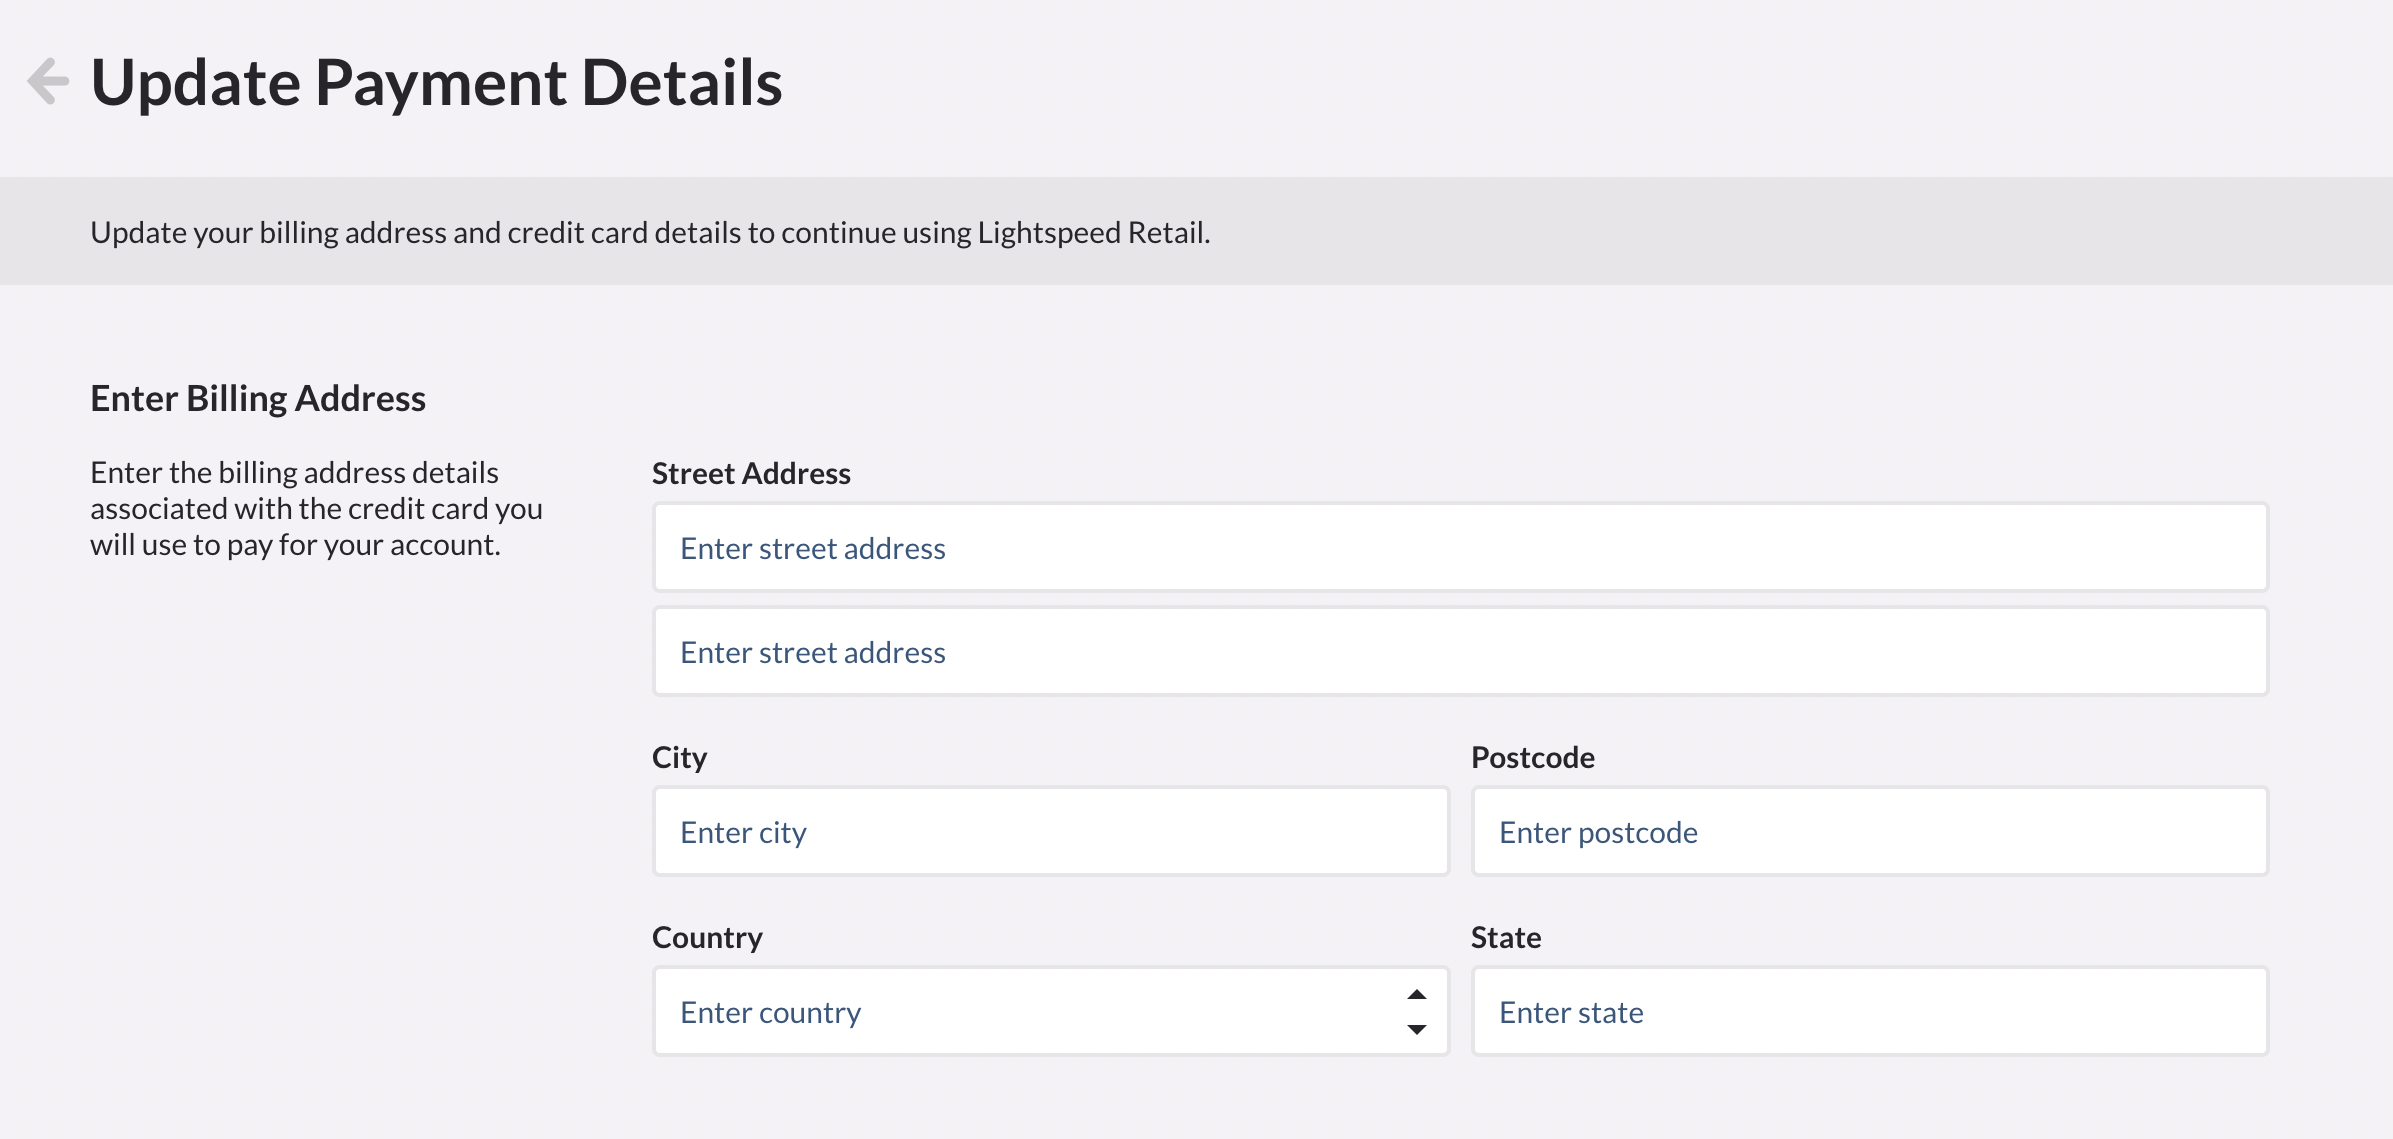Click the billing address description paragraph

(x=316, y=508)
